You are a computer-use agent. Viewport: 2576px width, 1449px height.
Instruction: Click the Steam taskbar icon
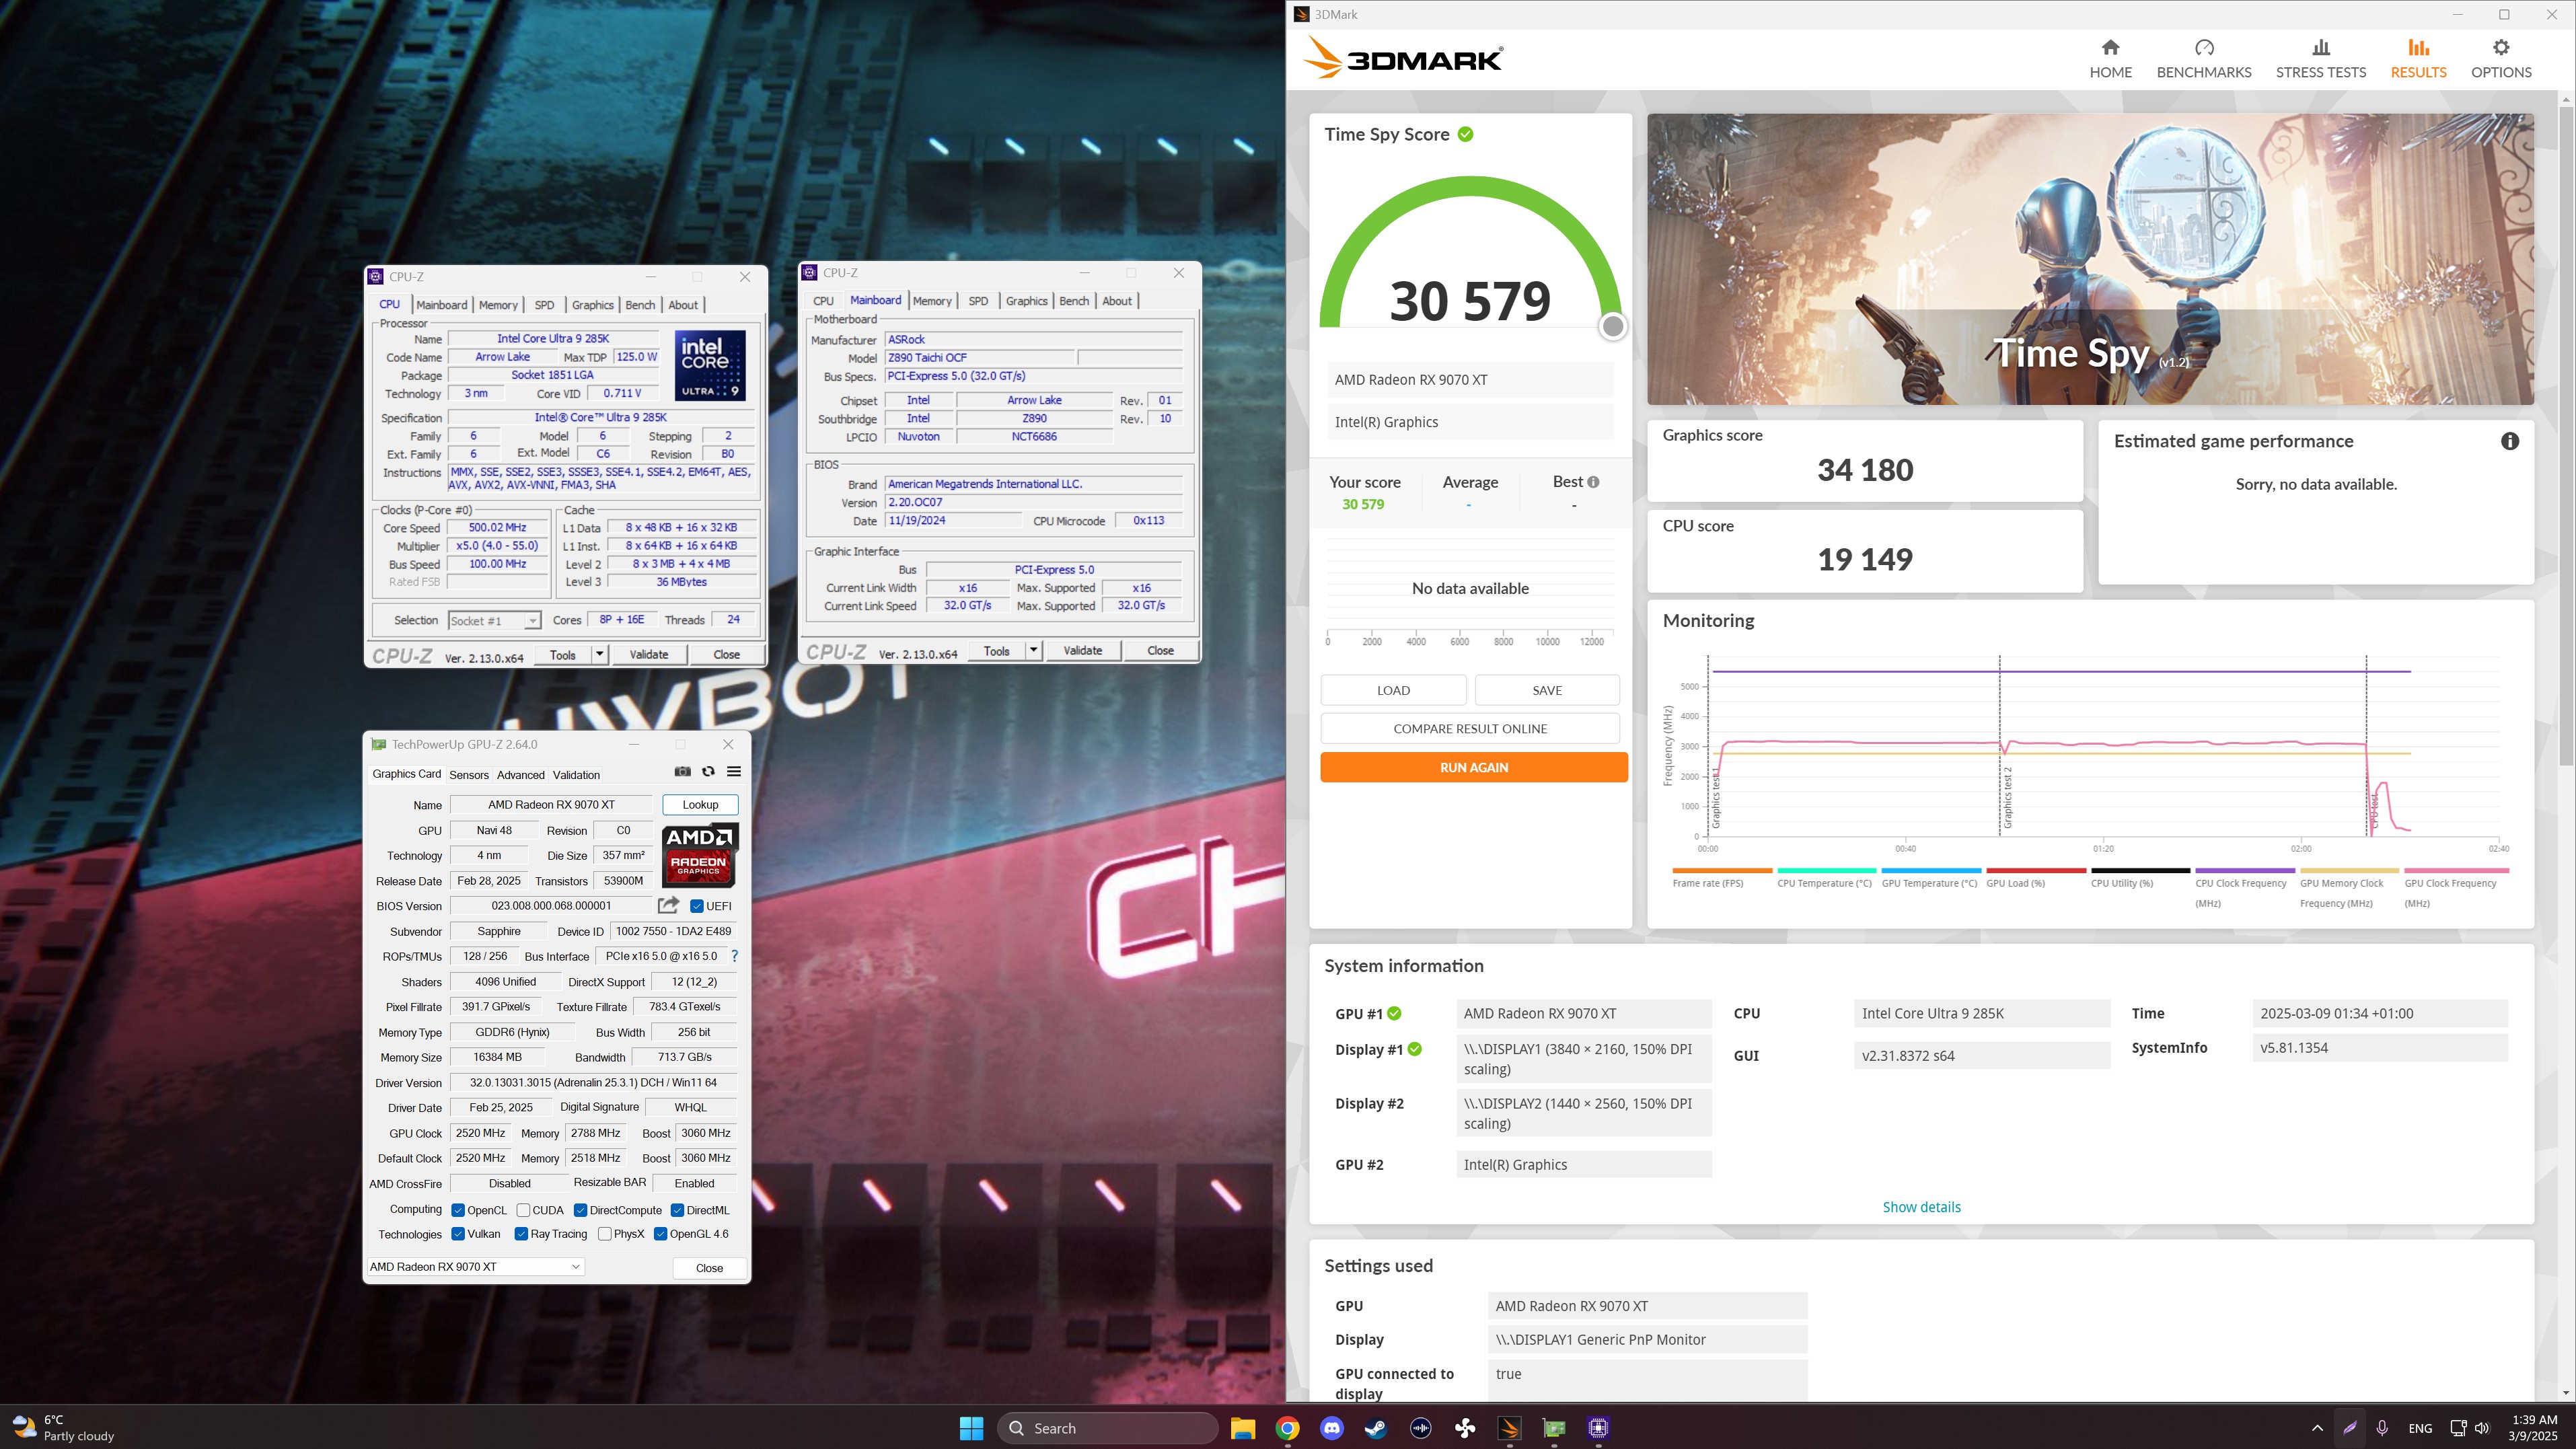click(x=1376, y=1428)
